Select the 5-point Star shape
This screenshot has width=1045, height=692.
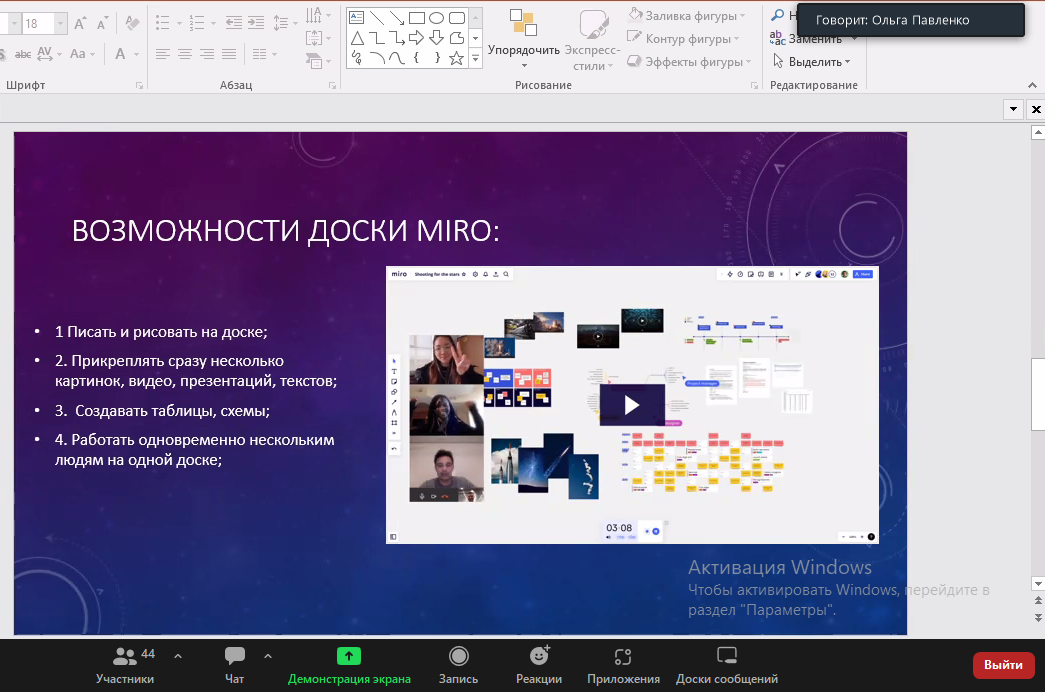pyautogui.click(x=457, y=58)
